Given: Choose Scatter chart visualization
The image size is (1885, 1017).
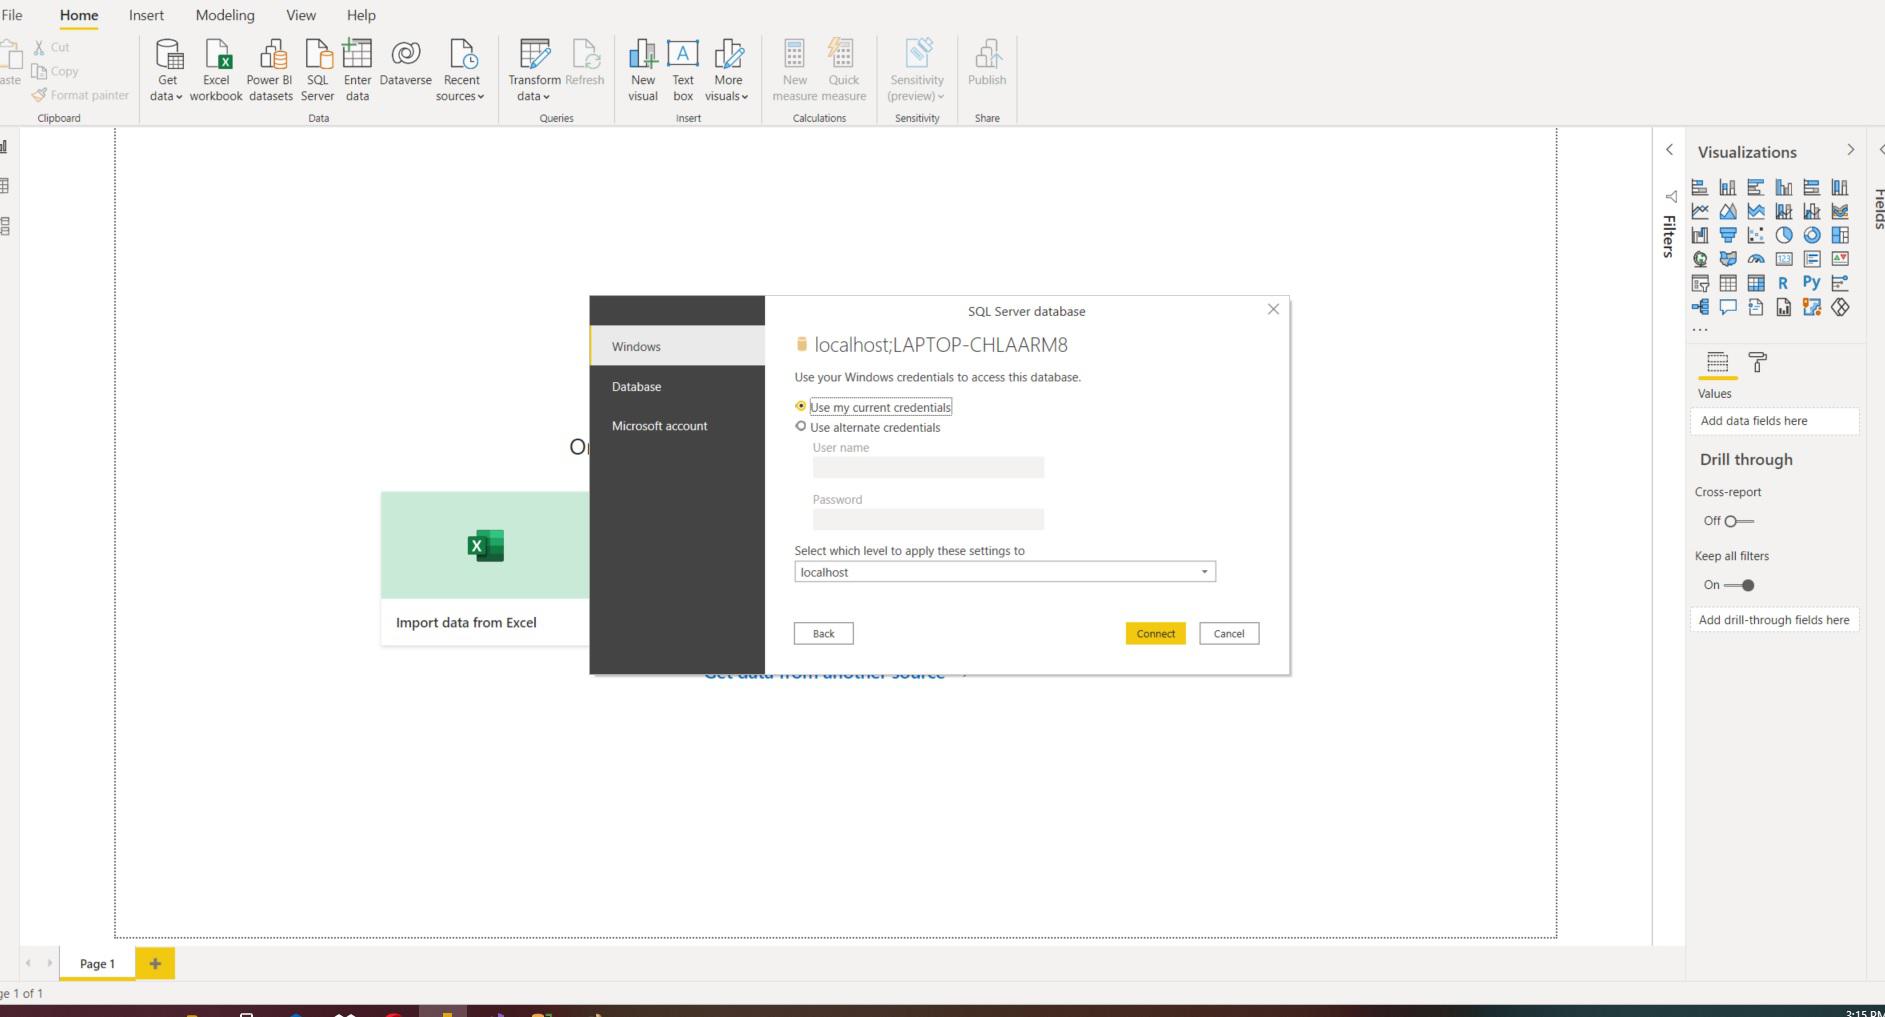Looking at the screenshot, I should pyautogui.click(x=1755, y=235).
